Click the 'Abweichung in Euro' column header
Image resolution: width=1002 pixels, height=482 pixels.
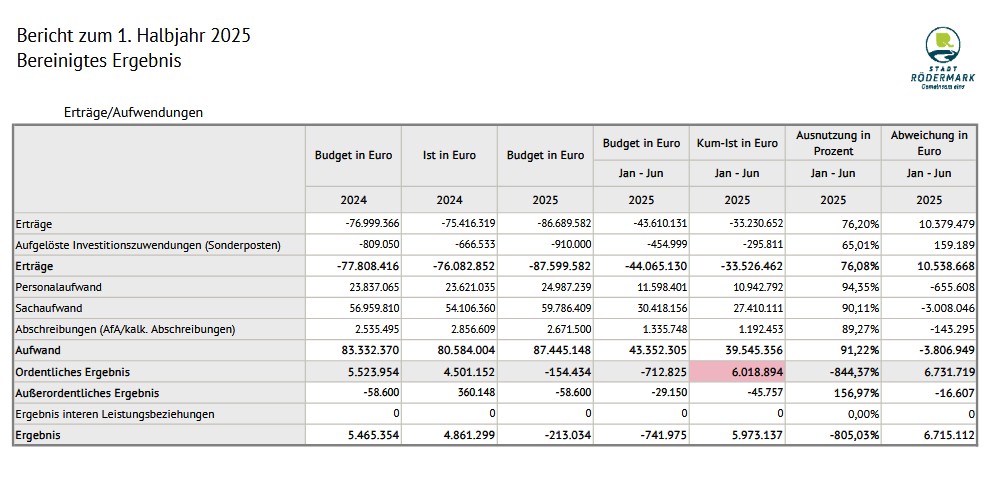[928, 143]
